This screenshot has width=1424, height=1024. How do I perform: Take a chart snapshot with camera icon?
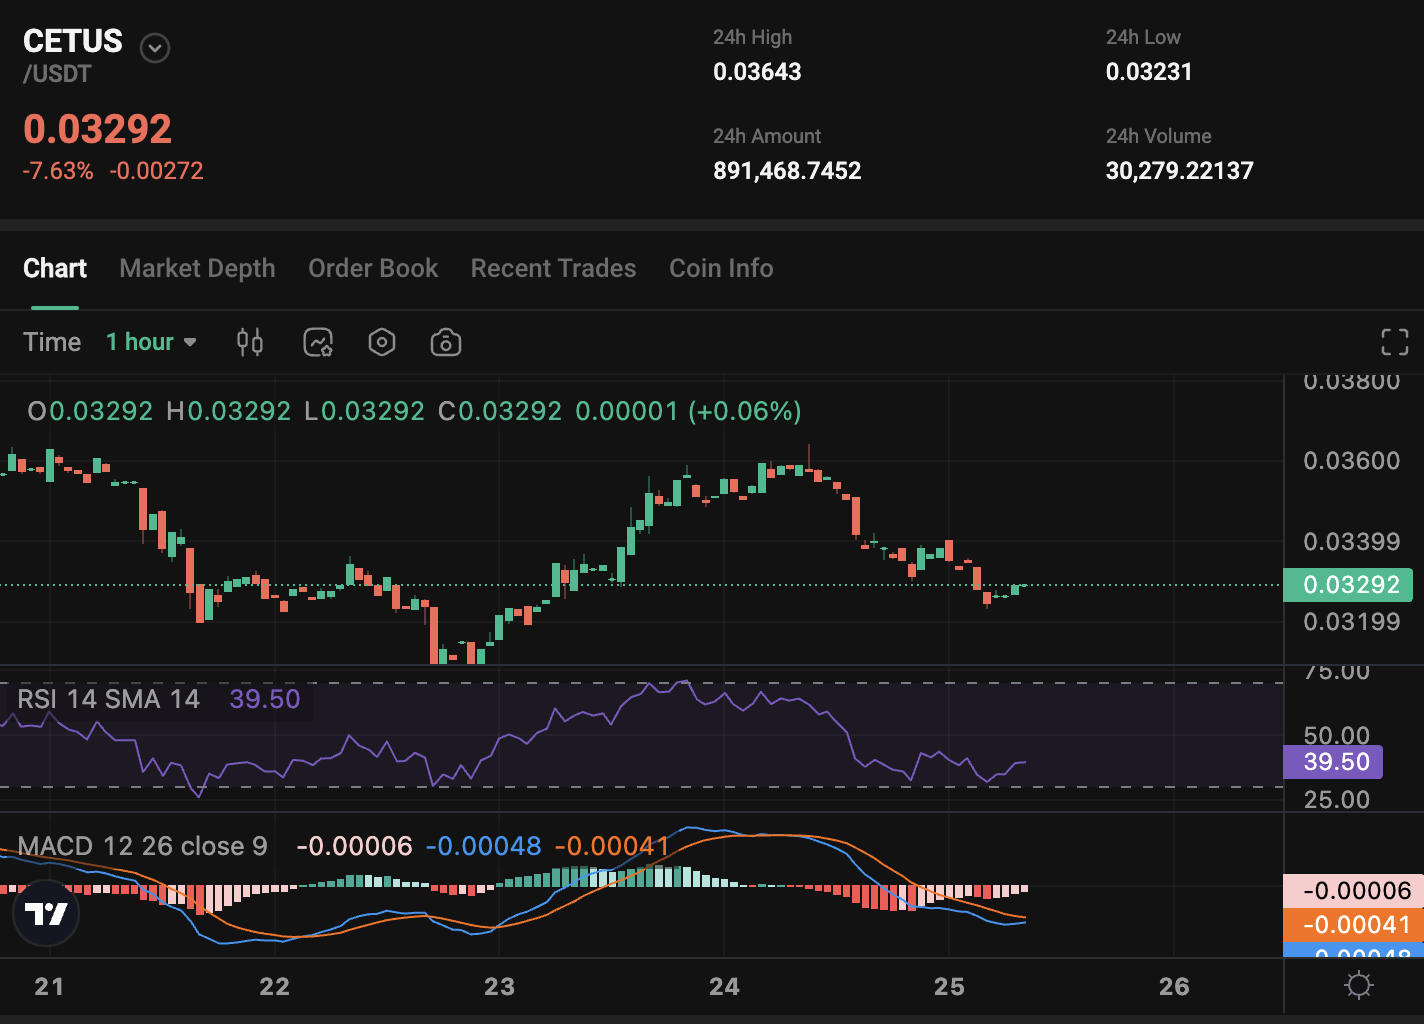coord(446,342)
